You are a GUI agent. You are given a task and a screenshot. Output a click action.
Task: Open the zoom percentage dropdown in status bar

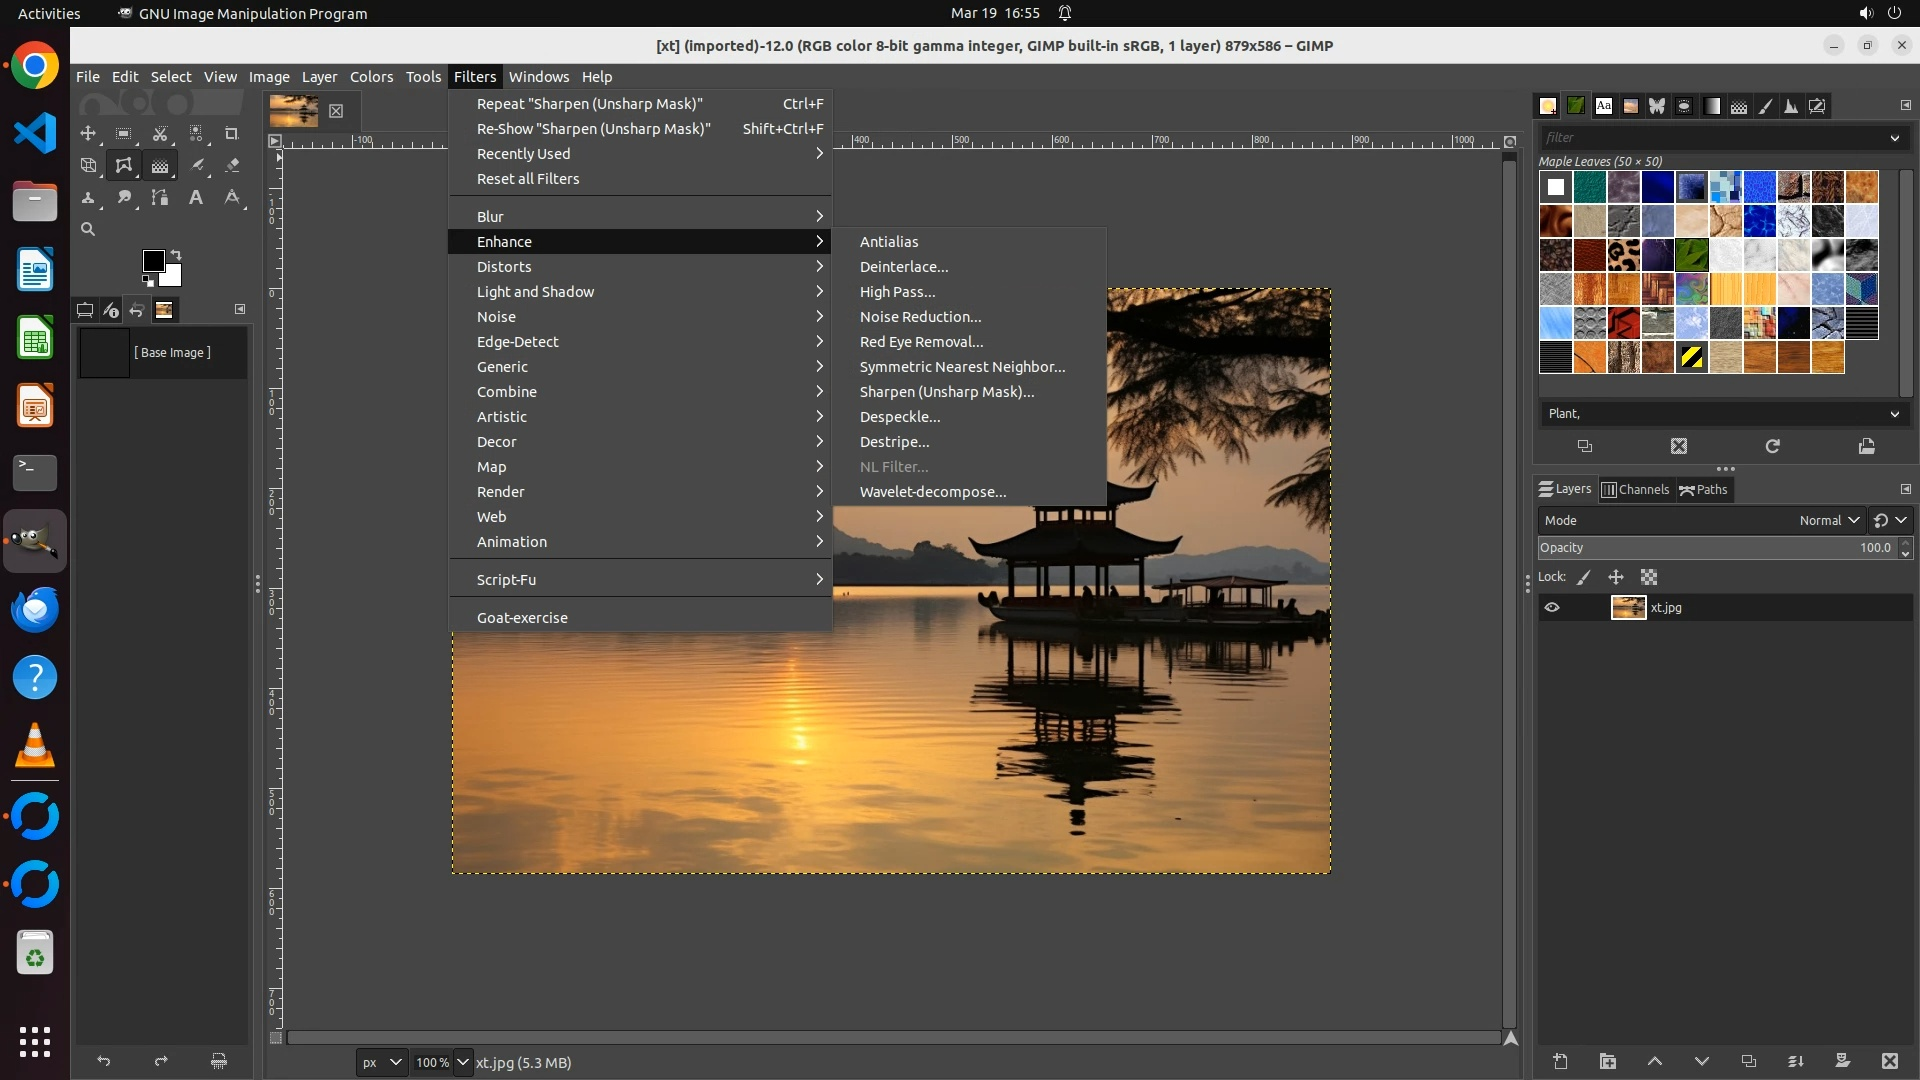coord(463,1063)
